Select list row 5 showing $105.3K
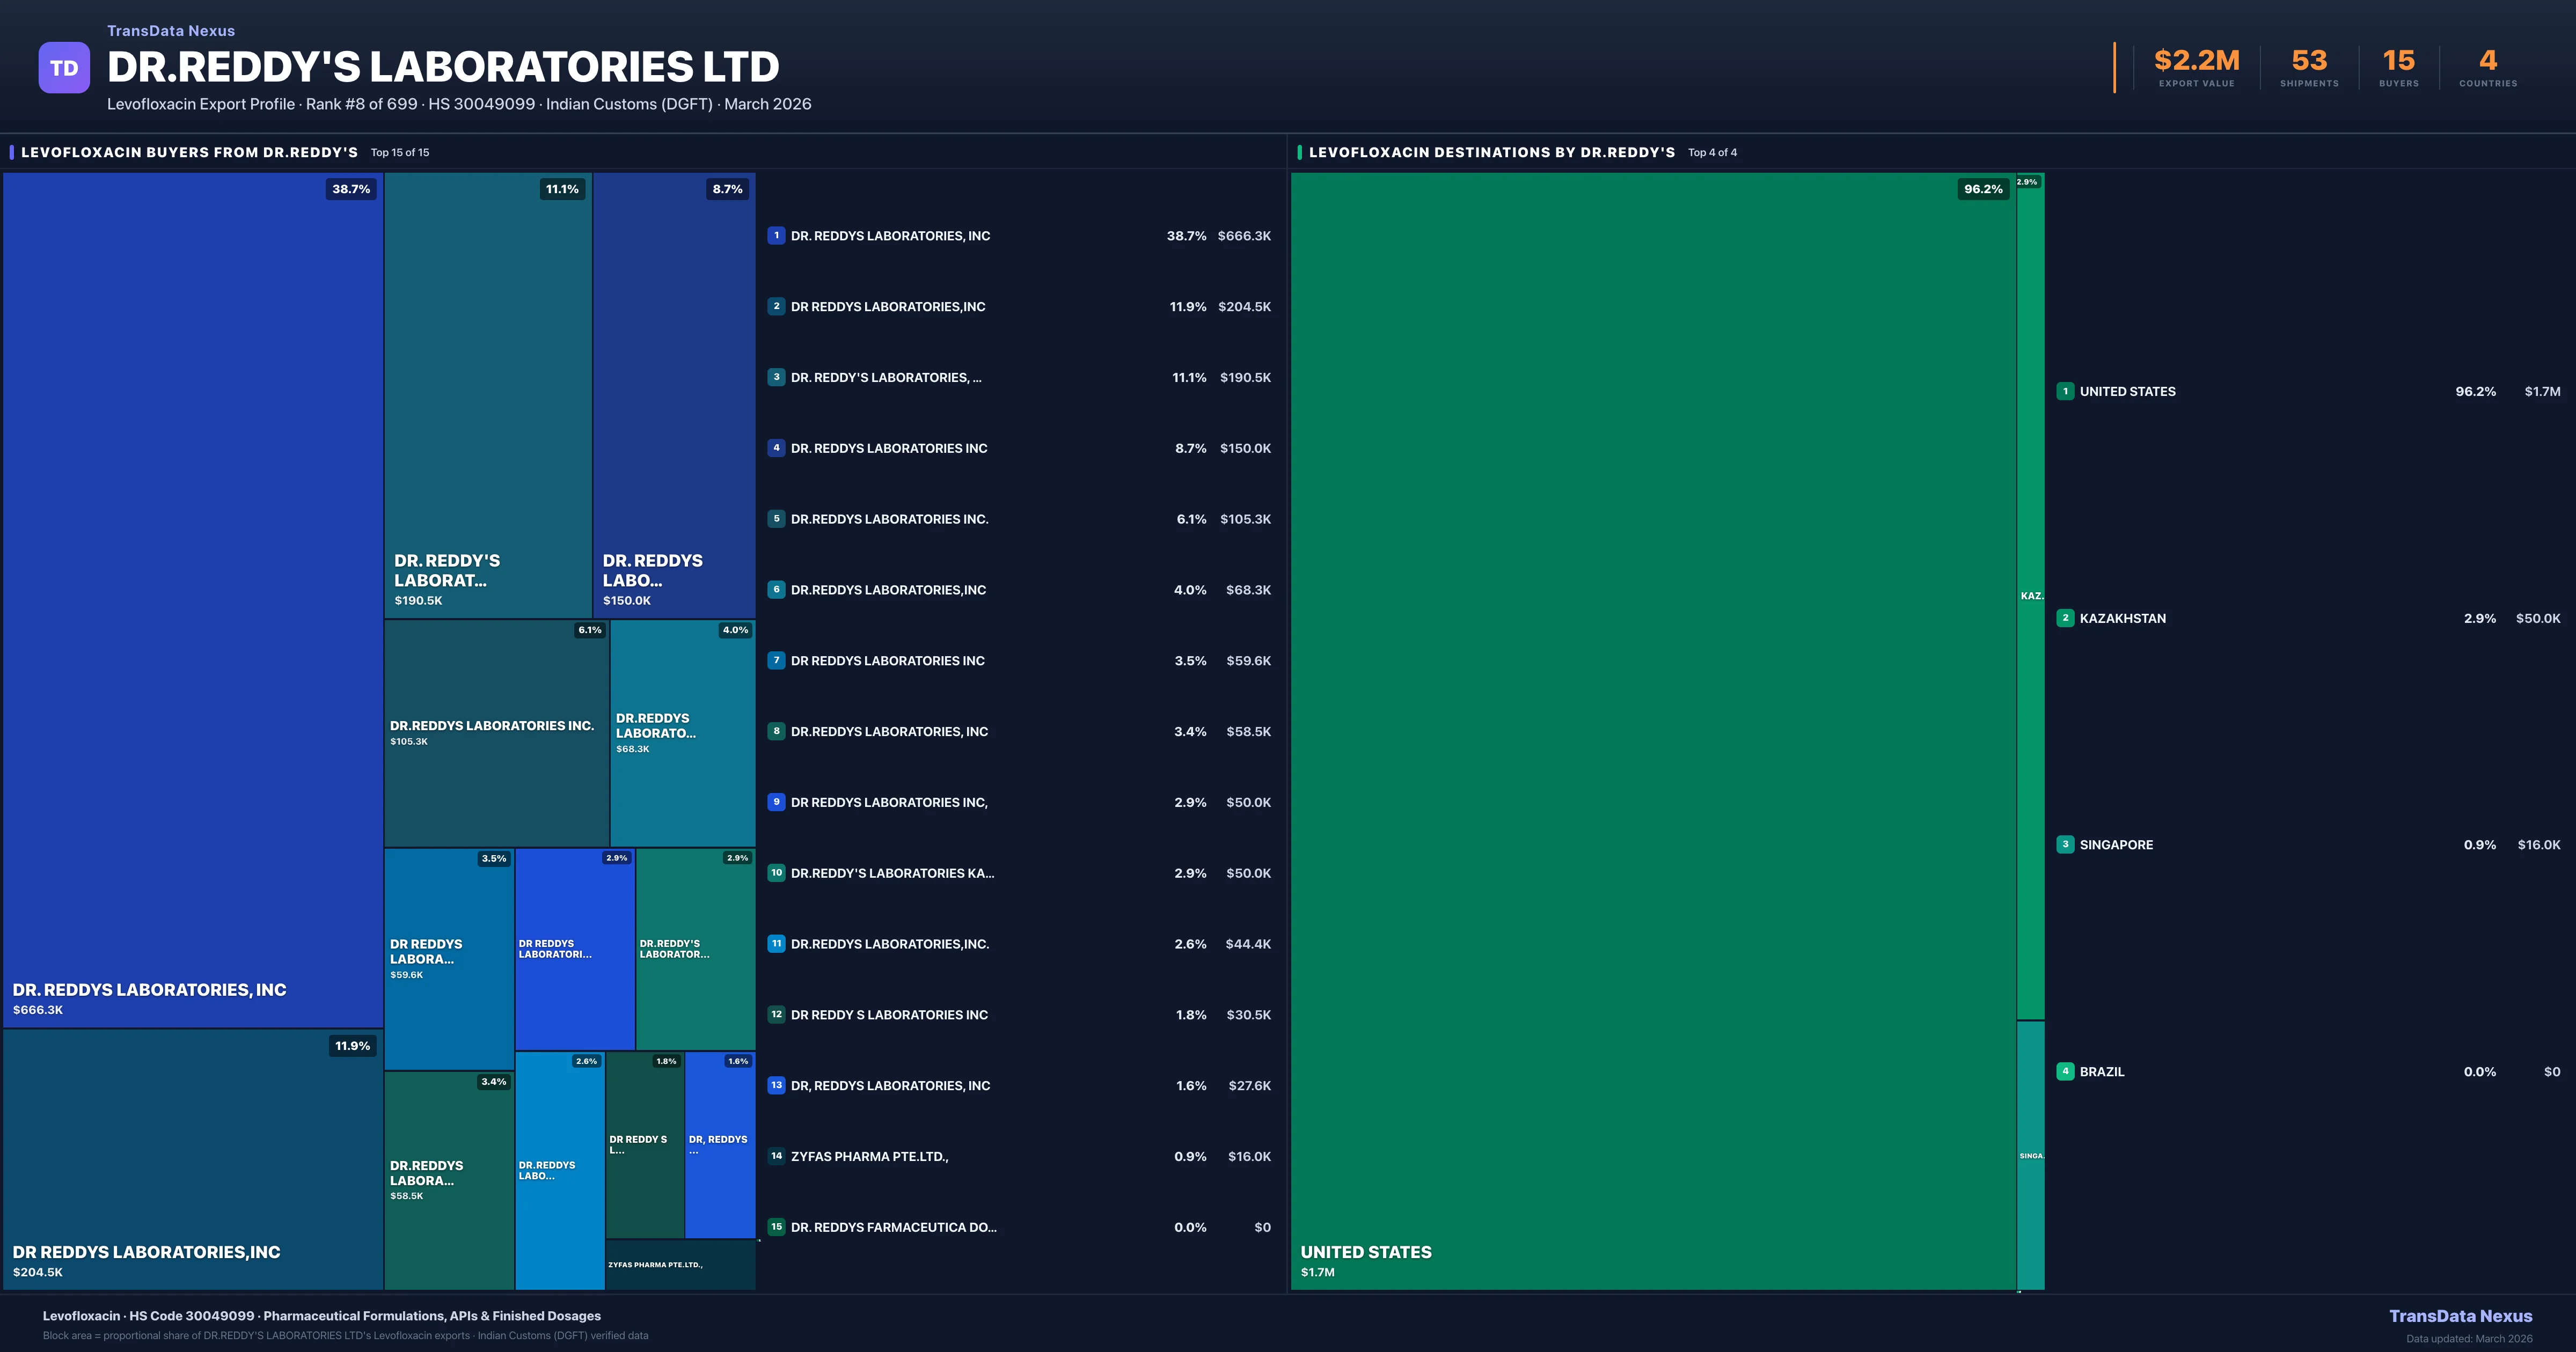The width and height of the screenshot is (2576, 1352). point(1020,519)
